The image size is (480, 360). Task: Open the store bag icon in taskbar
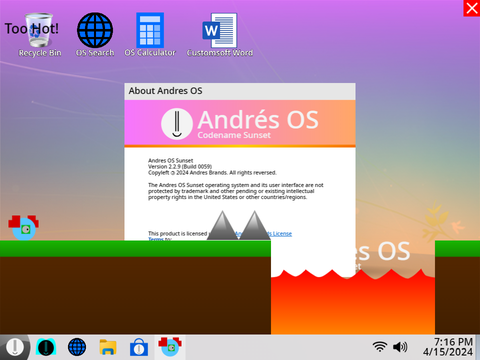[139, 347]
